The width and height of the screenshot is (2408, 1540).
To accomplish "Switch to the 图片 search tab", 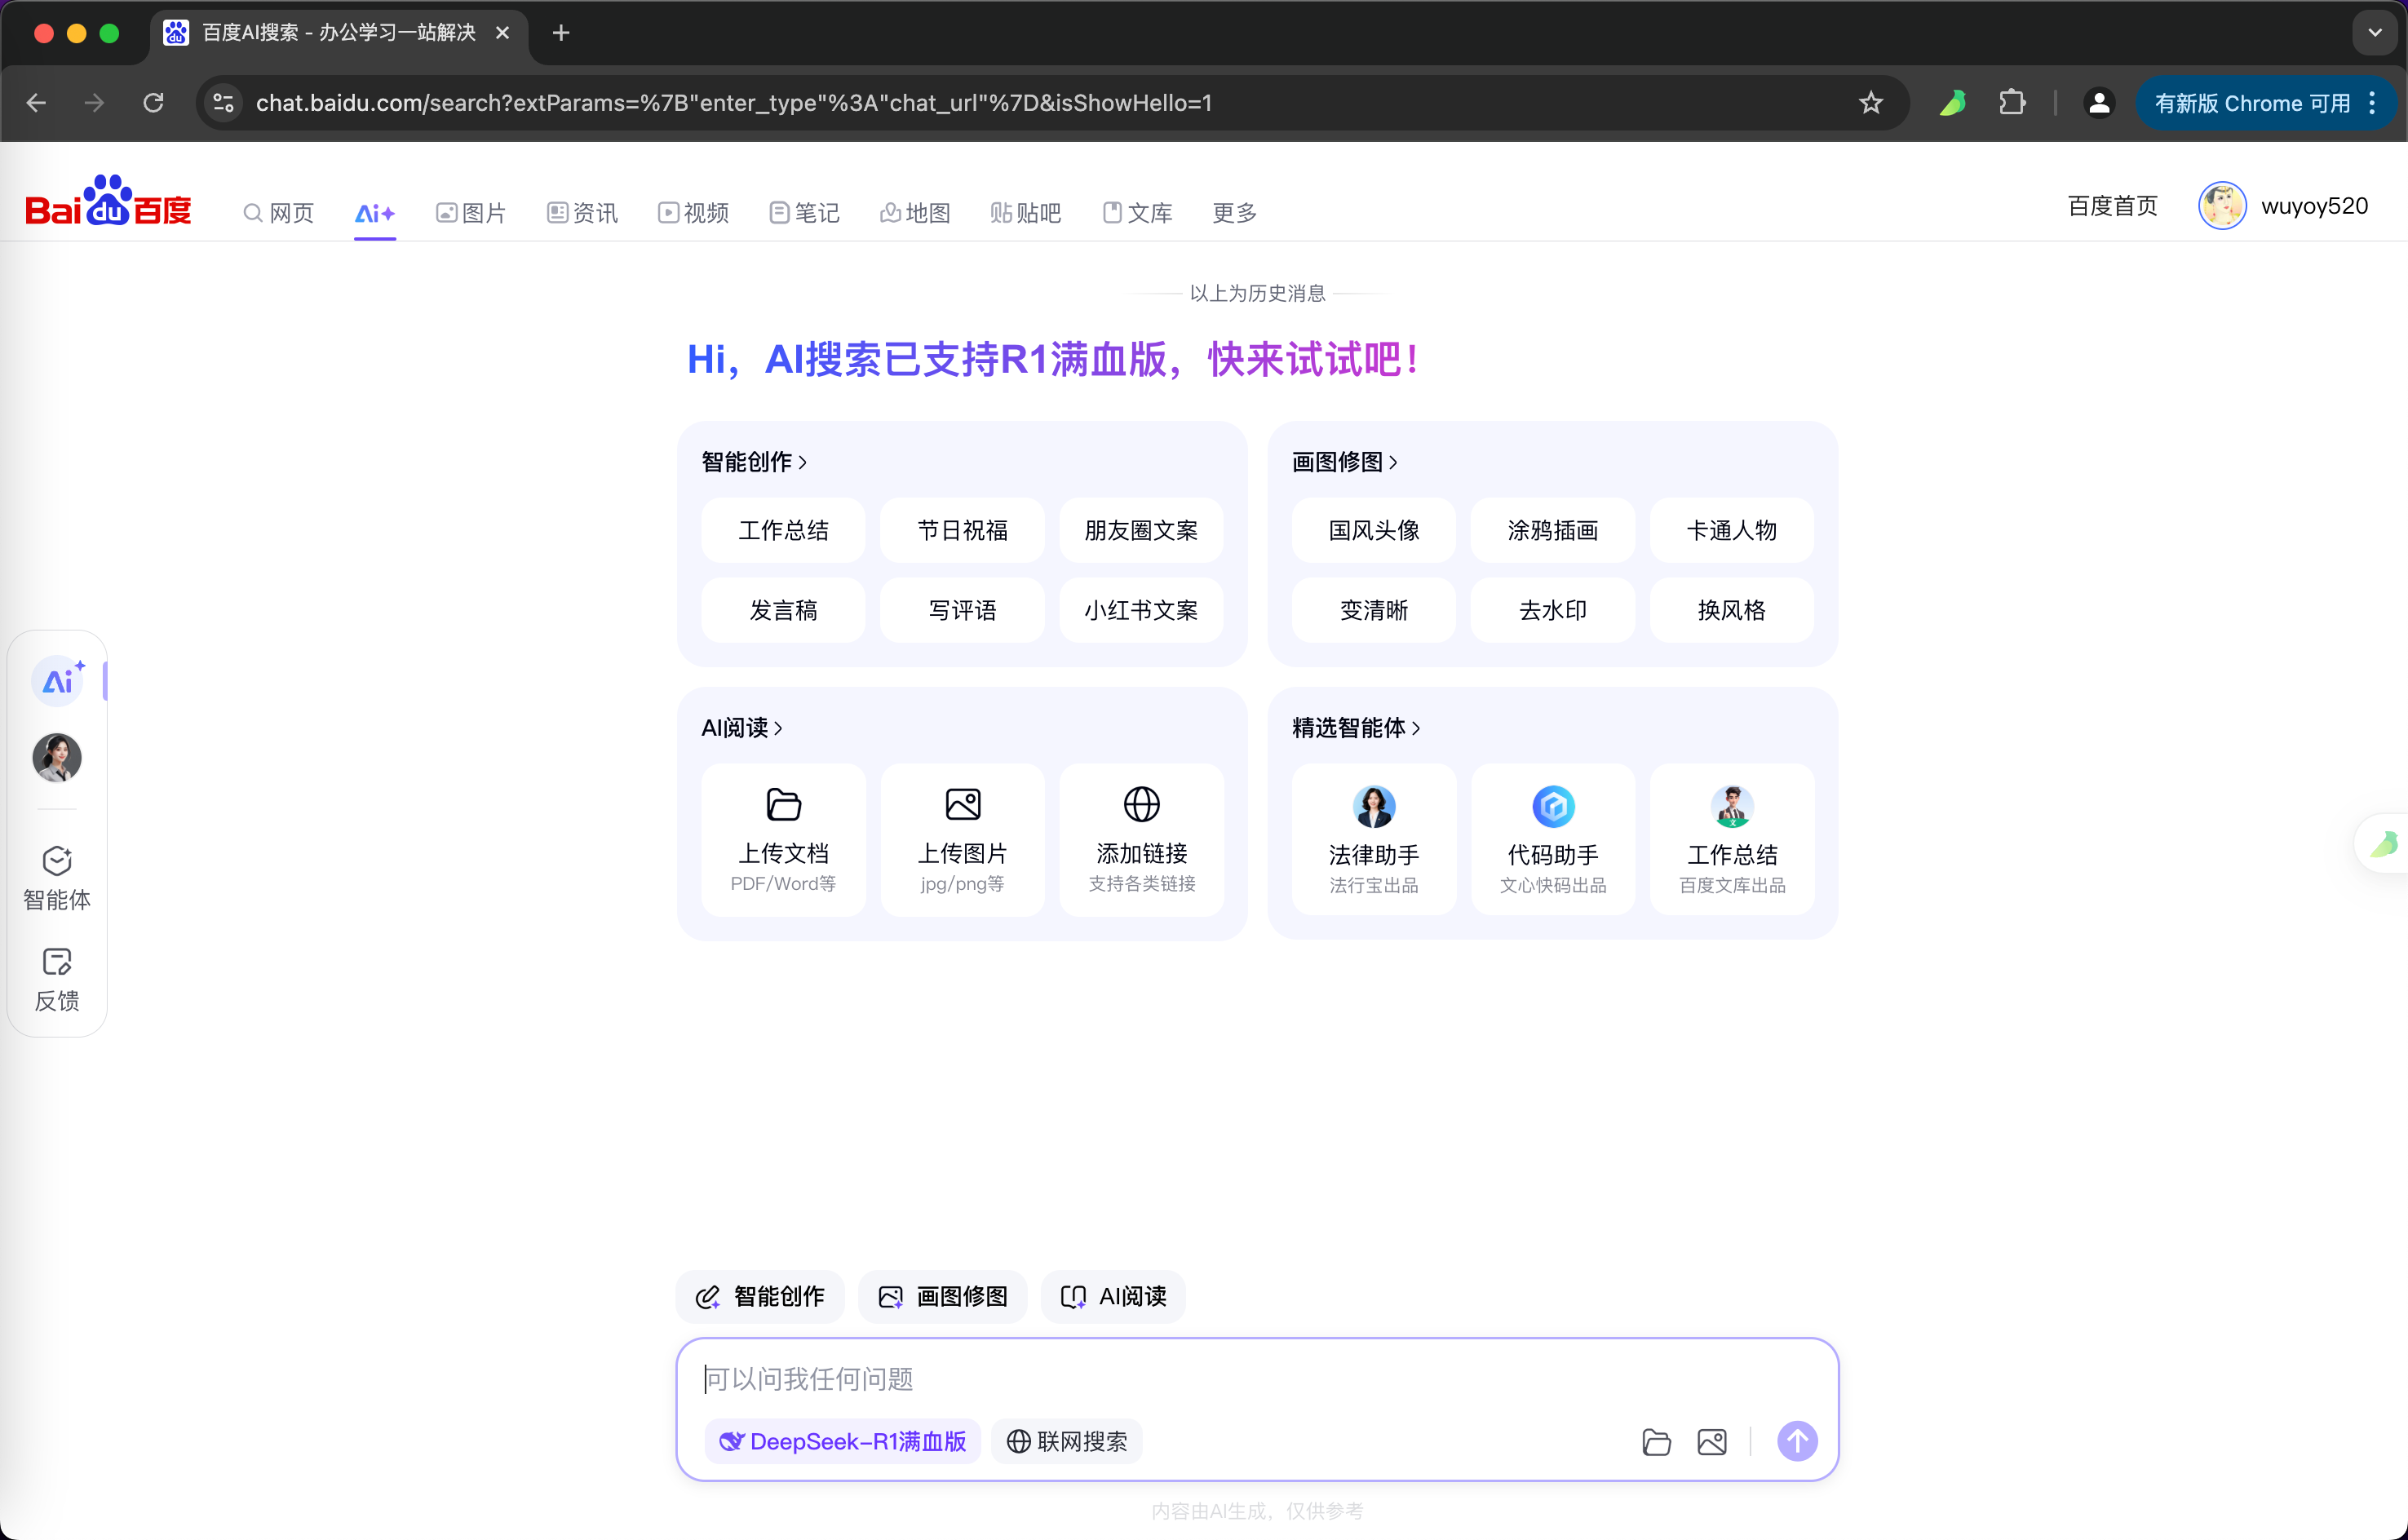I will (x=471, y=213).
